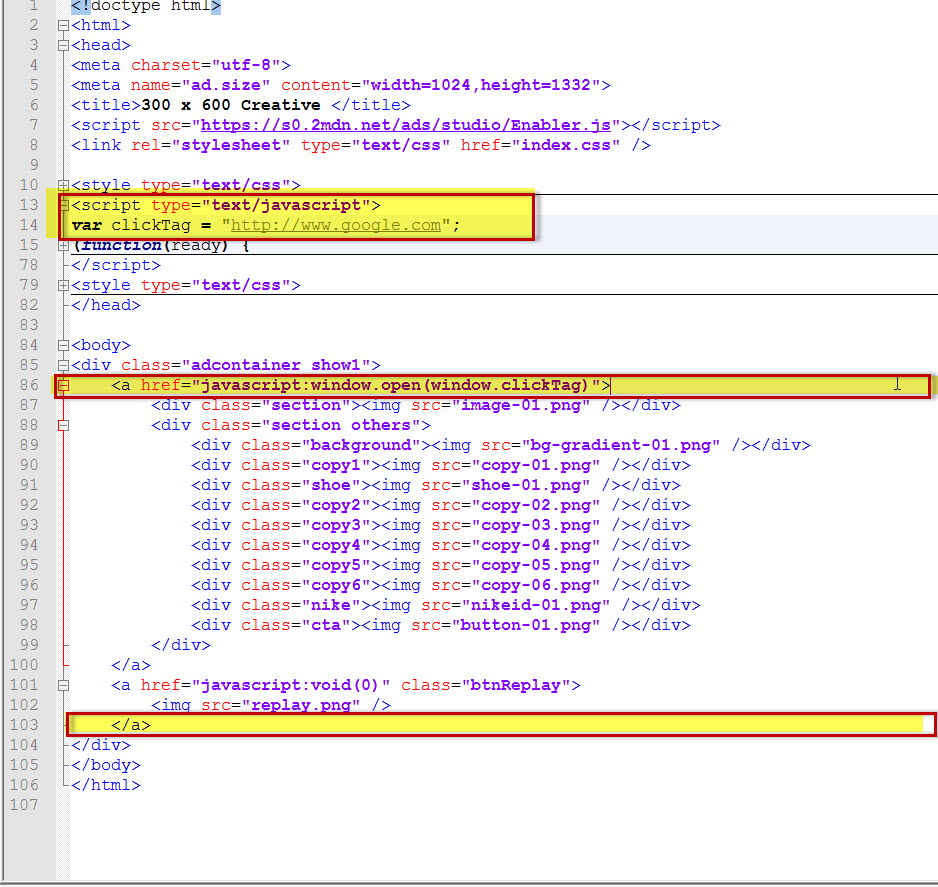This screenshot has width=938, height=887.
Task: Click line number 9 in the margin
Action: [34, 165]
